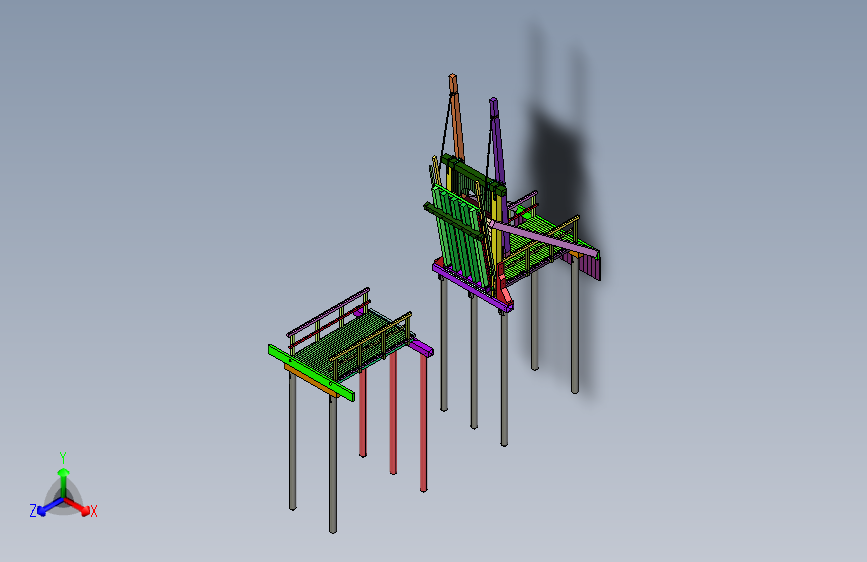Click the red X axis of the triad
Viewport: 867px width, 562px height.
click(x=77, y=506)
